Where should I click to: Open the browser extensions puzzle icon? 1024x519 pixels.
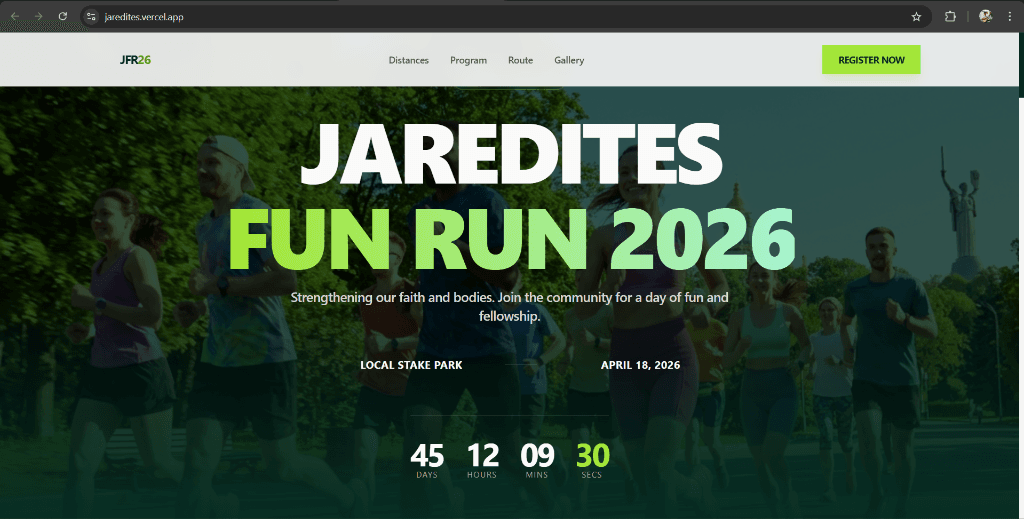click(950, 16)
